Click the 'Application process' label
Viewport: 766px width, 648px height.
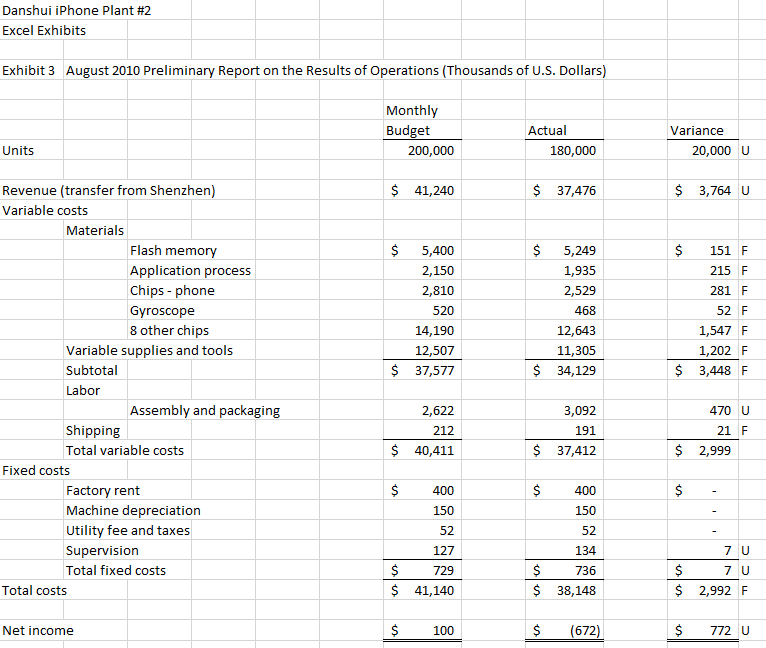click(190, 271)
